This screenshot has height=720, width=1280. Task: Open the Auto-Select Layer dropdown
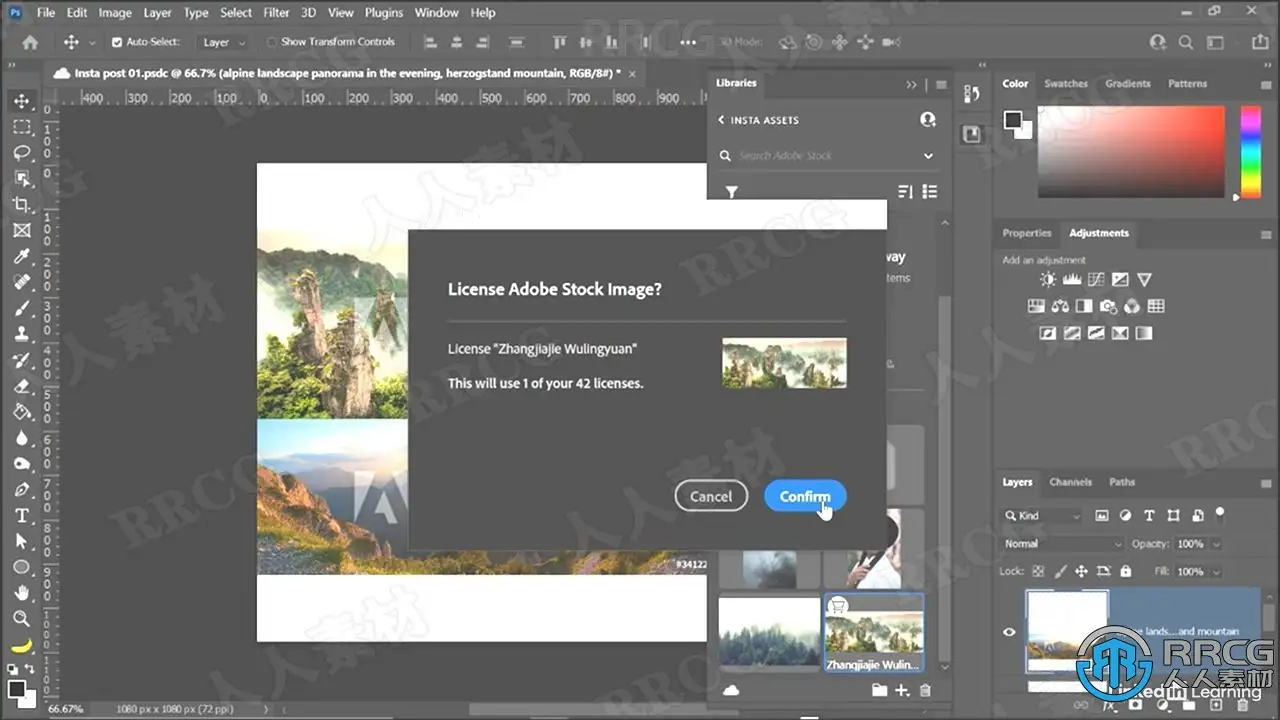(x=224, y=42)
